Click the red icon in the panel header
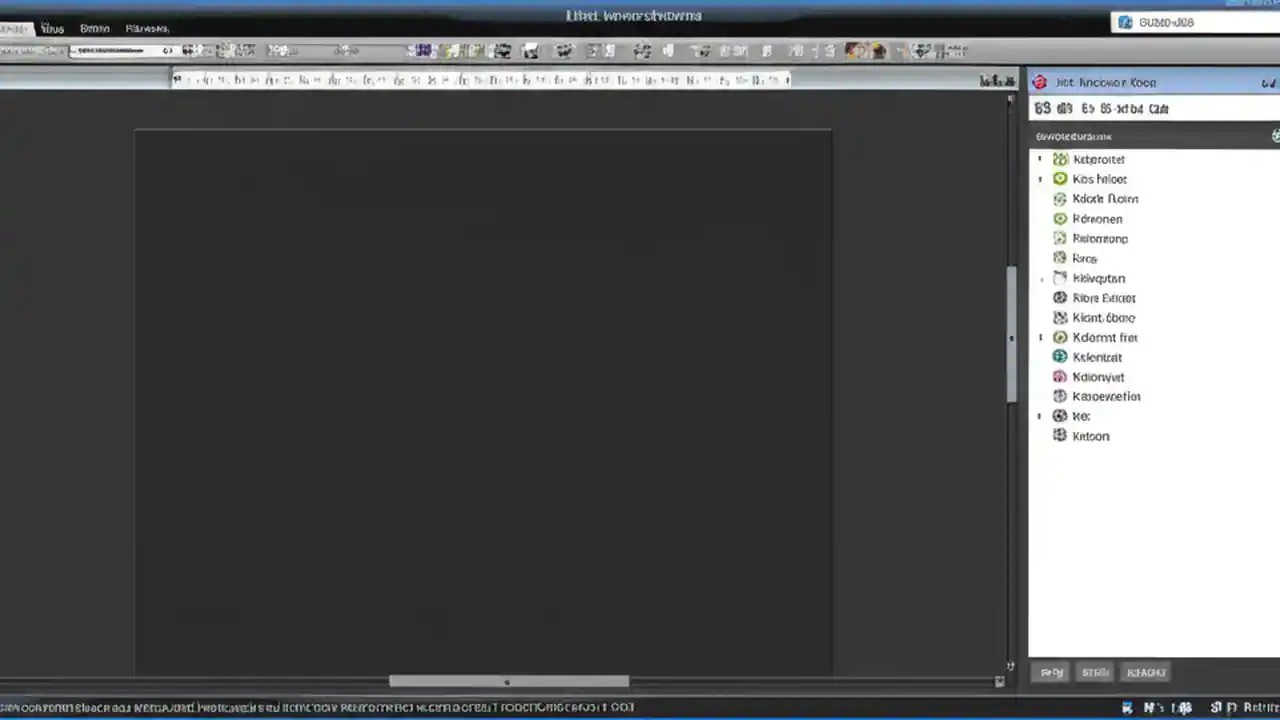The width and height of the screenshot is (1280, 720). pyautogui.click(x=1040, y=82)
